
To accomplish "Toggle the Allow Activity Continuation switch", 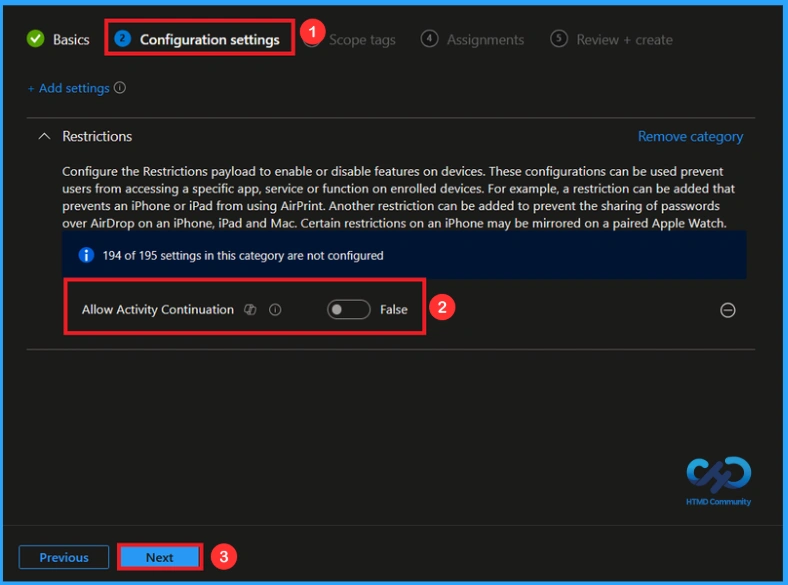I will click(348, 310).
